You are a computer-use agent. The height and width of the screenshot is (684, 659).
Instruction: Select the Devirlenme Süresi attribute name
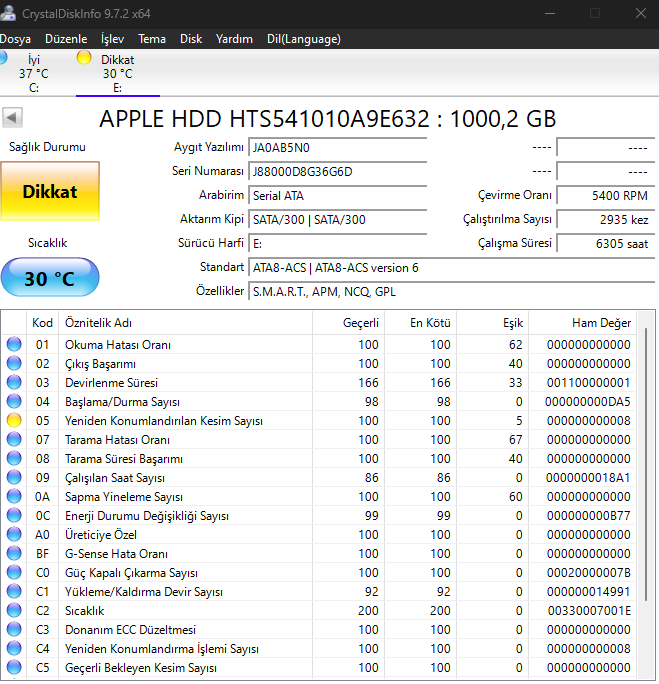coord(111,383)
